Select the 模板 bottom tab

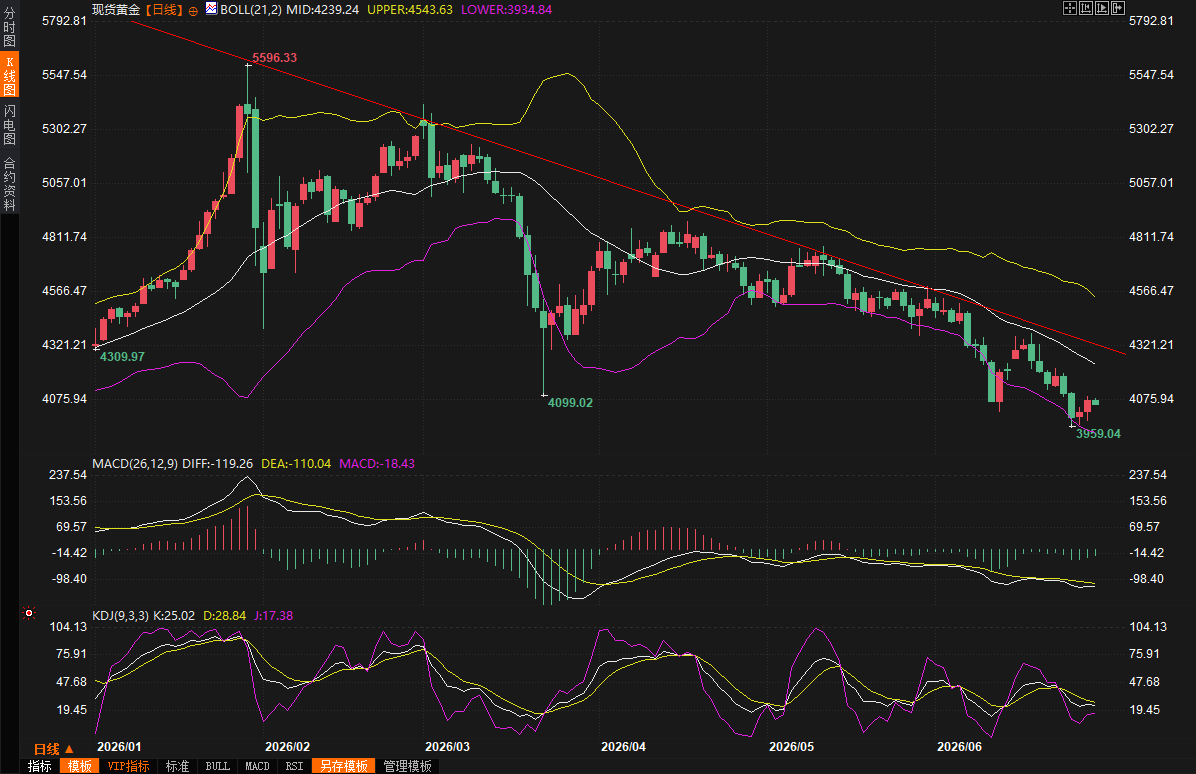(x=79, y=766)
